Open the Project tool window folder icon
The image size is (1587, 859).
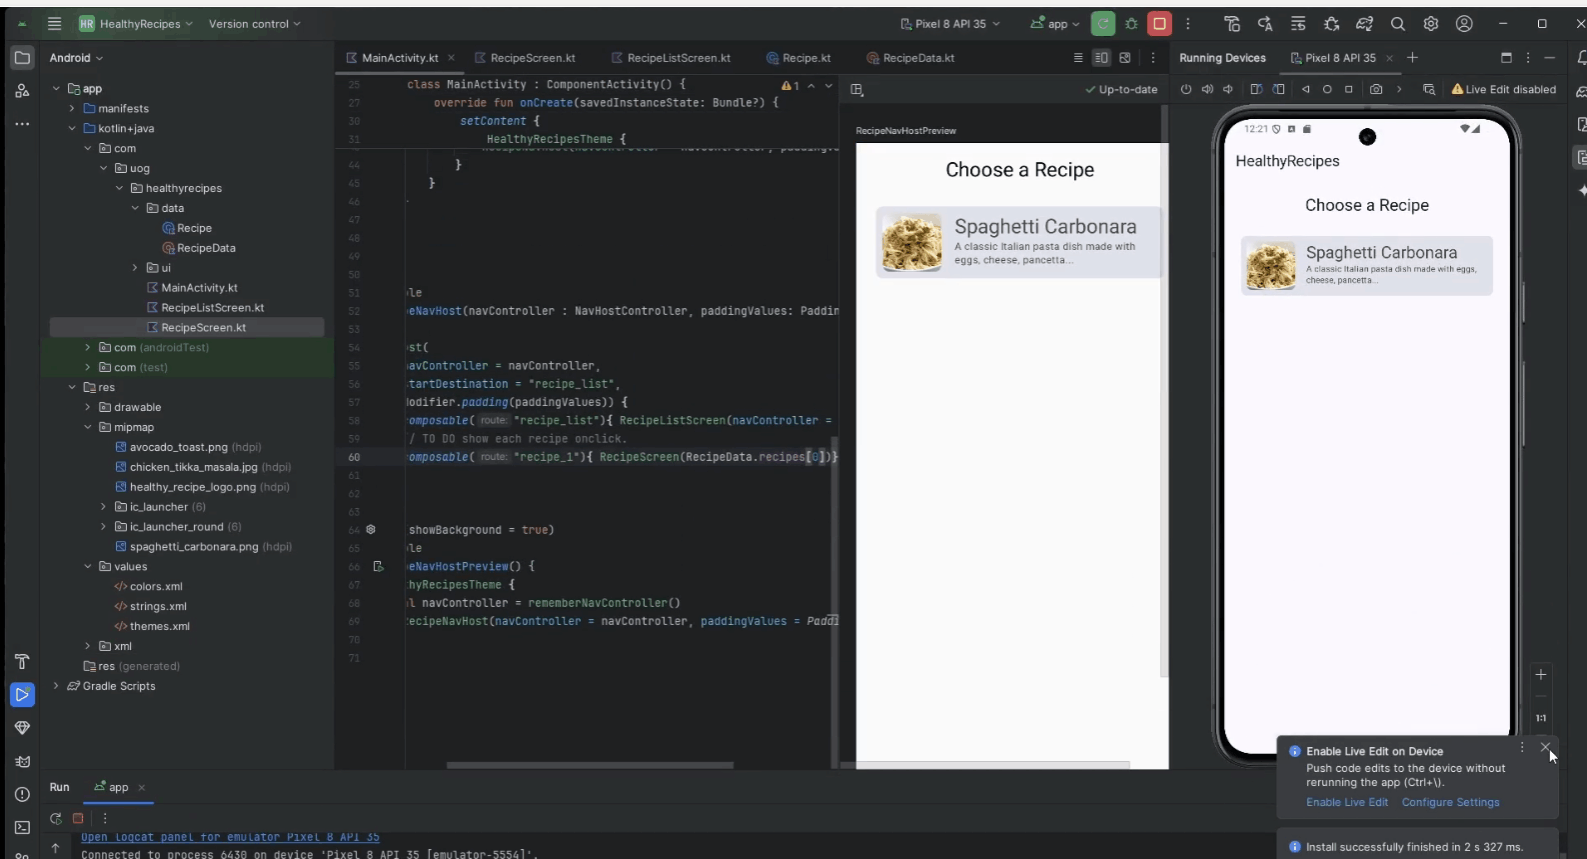(x=22, y=58)
